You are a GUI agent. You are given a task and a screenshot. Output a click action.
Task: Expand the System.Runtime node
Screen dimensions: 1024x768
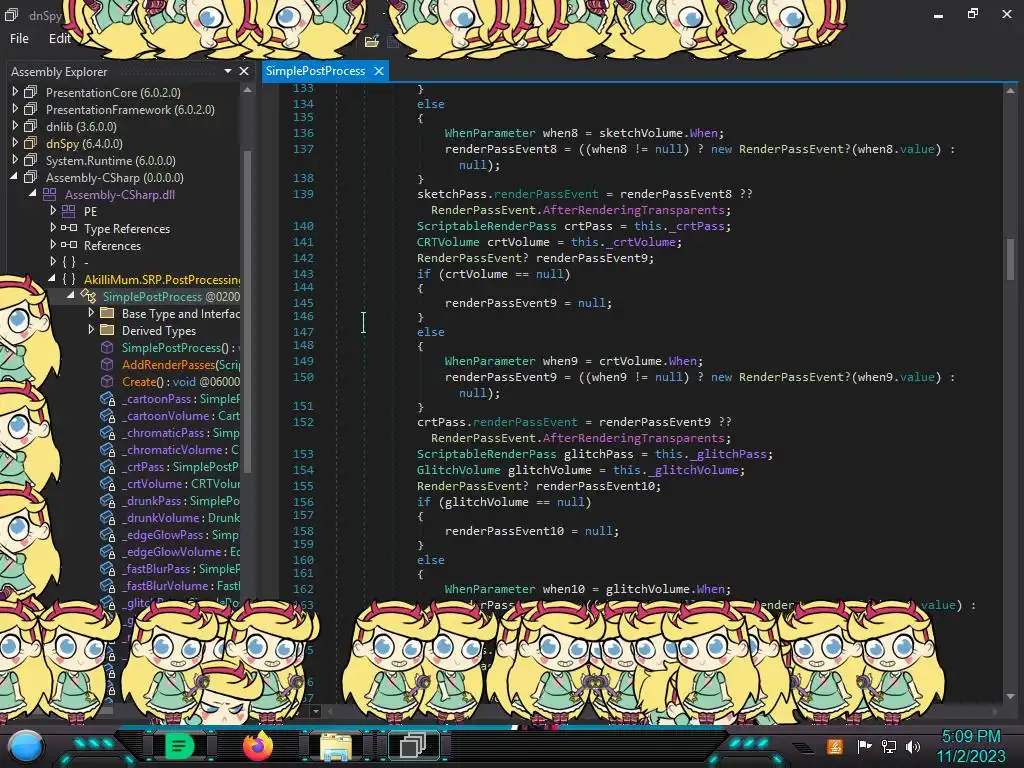pos(15,160)
